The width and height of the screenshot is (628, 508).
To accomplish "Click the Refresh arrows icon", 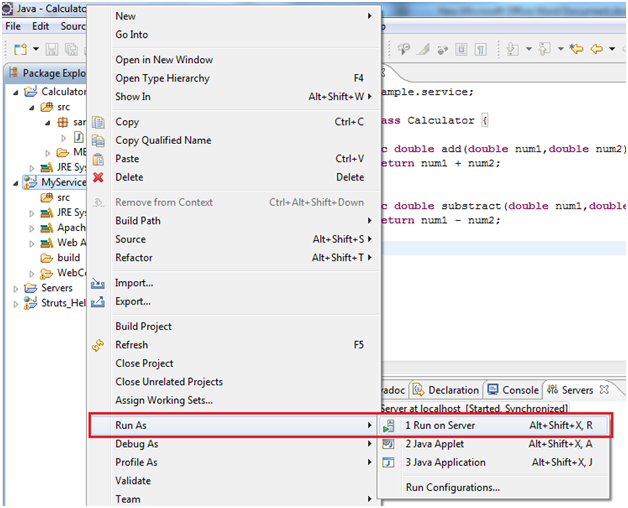I will (98, 345).
